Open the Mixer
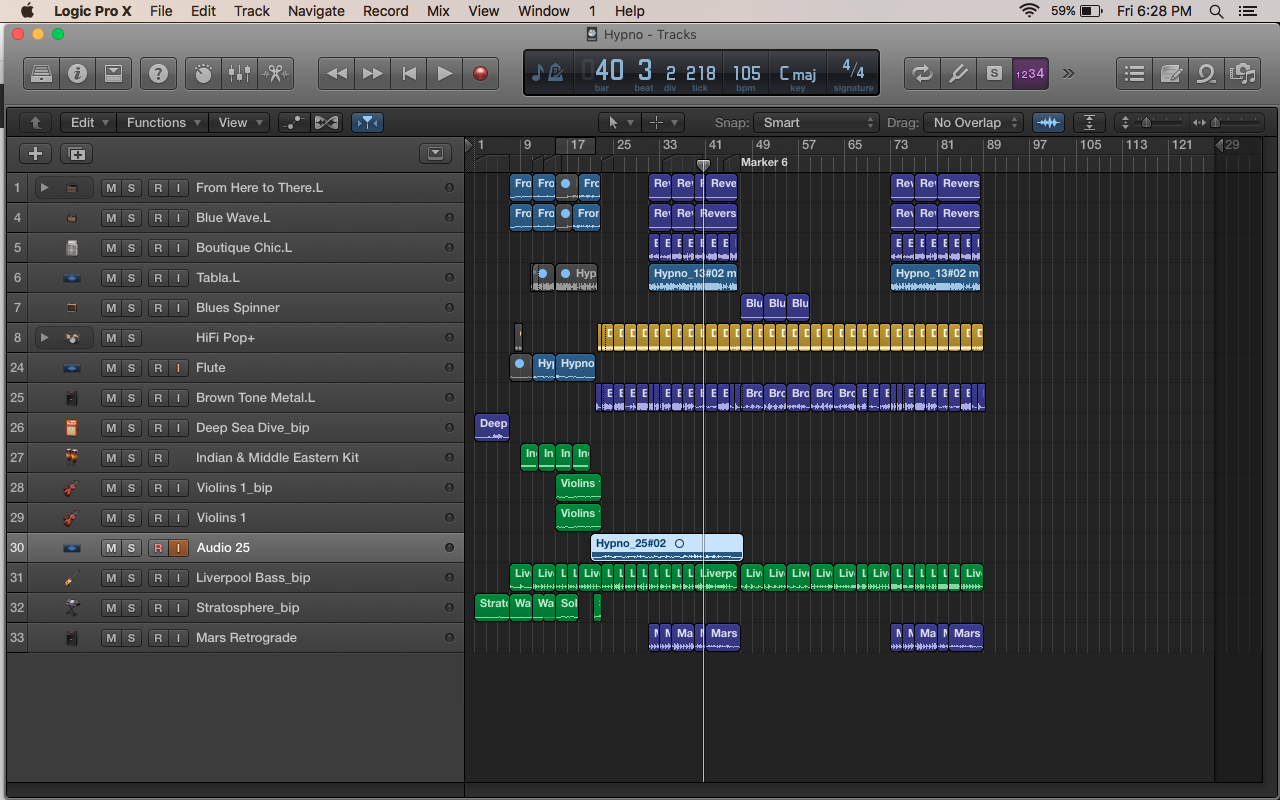Viewport: 1280px width, 800px height. coord(239,73)
